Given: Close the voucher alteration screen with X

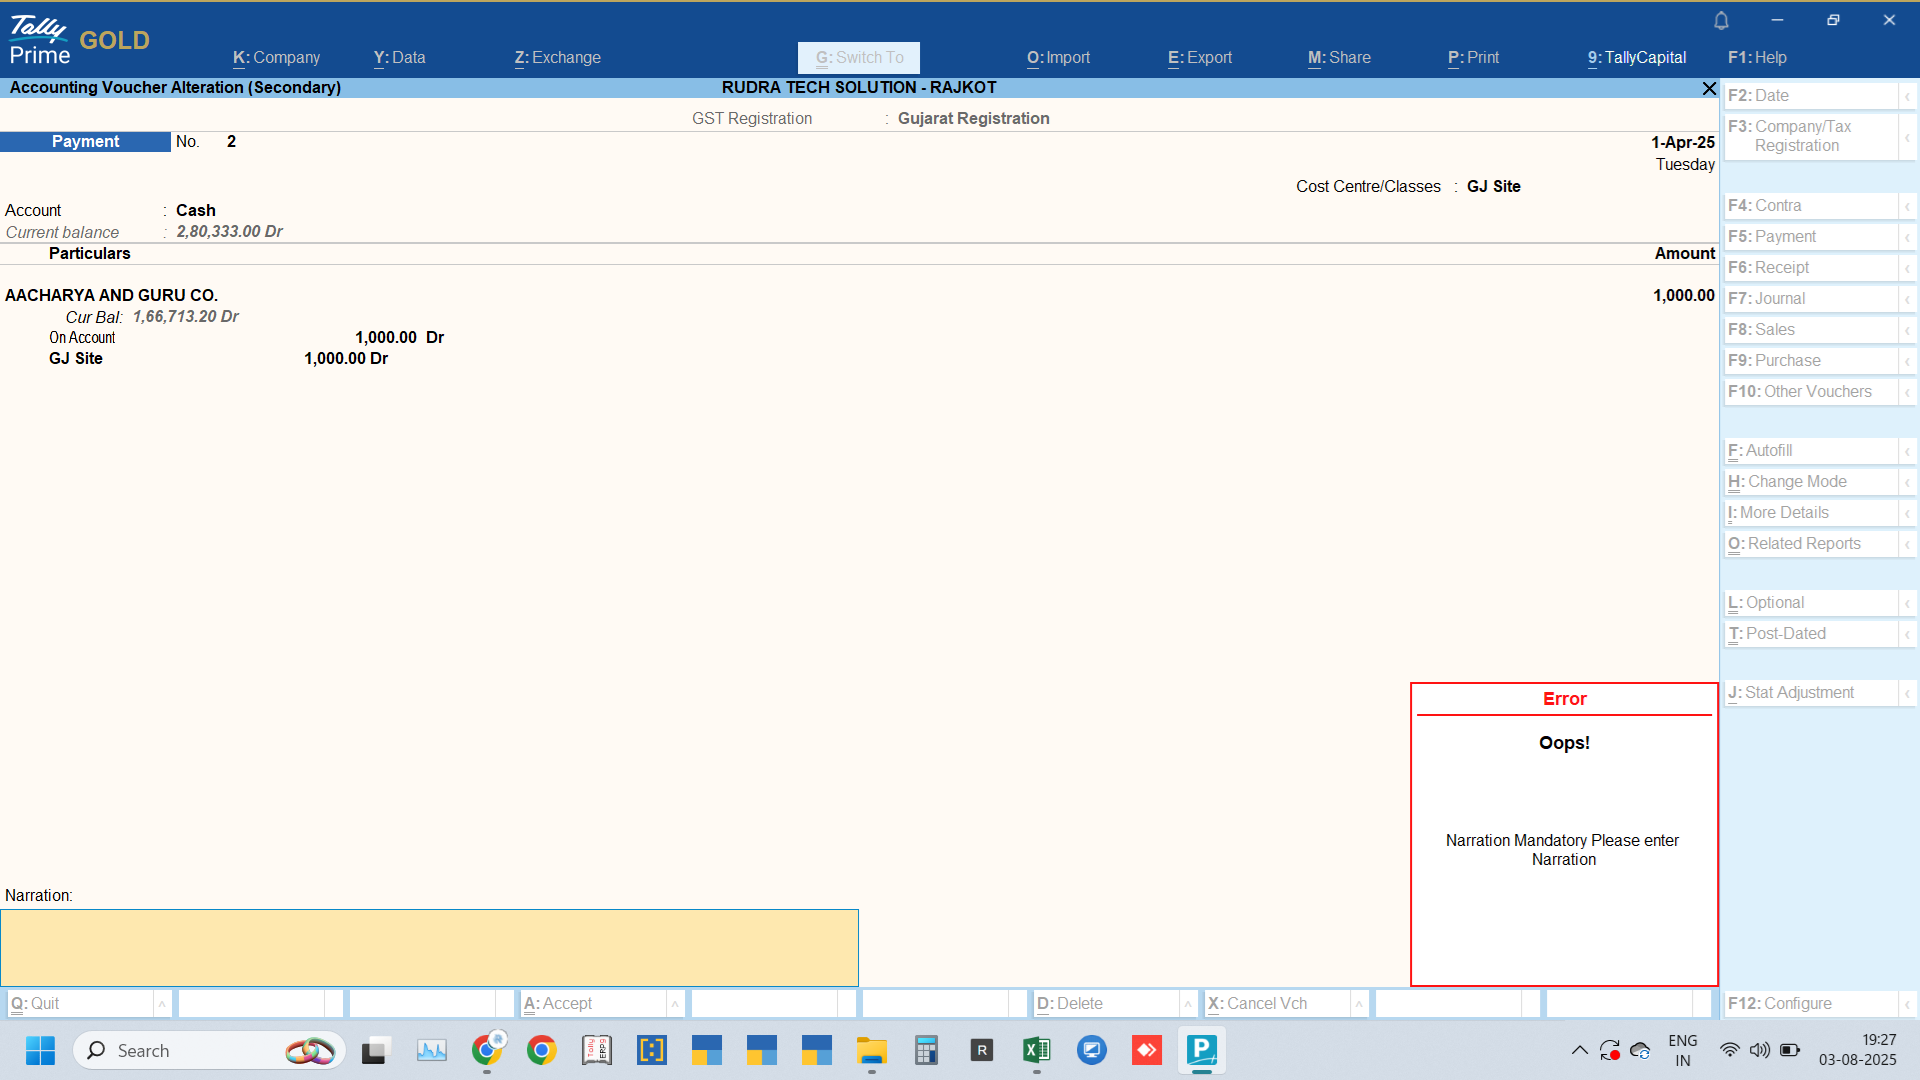Looking at the screenshot, I should (x=1709, y=88).
